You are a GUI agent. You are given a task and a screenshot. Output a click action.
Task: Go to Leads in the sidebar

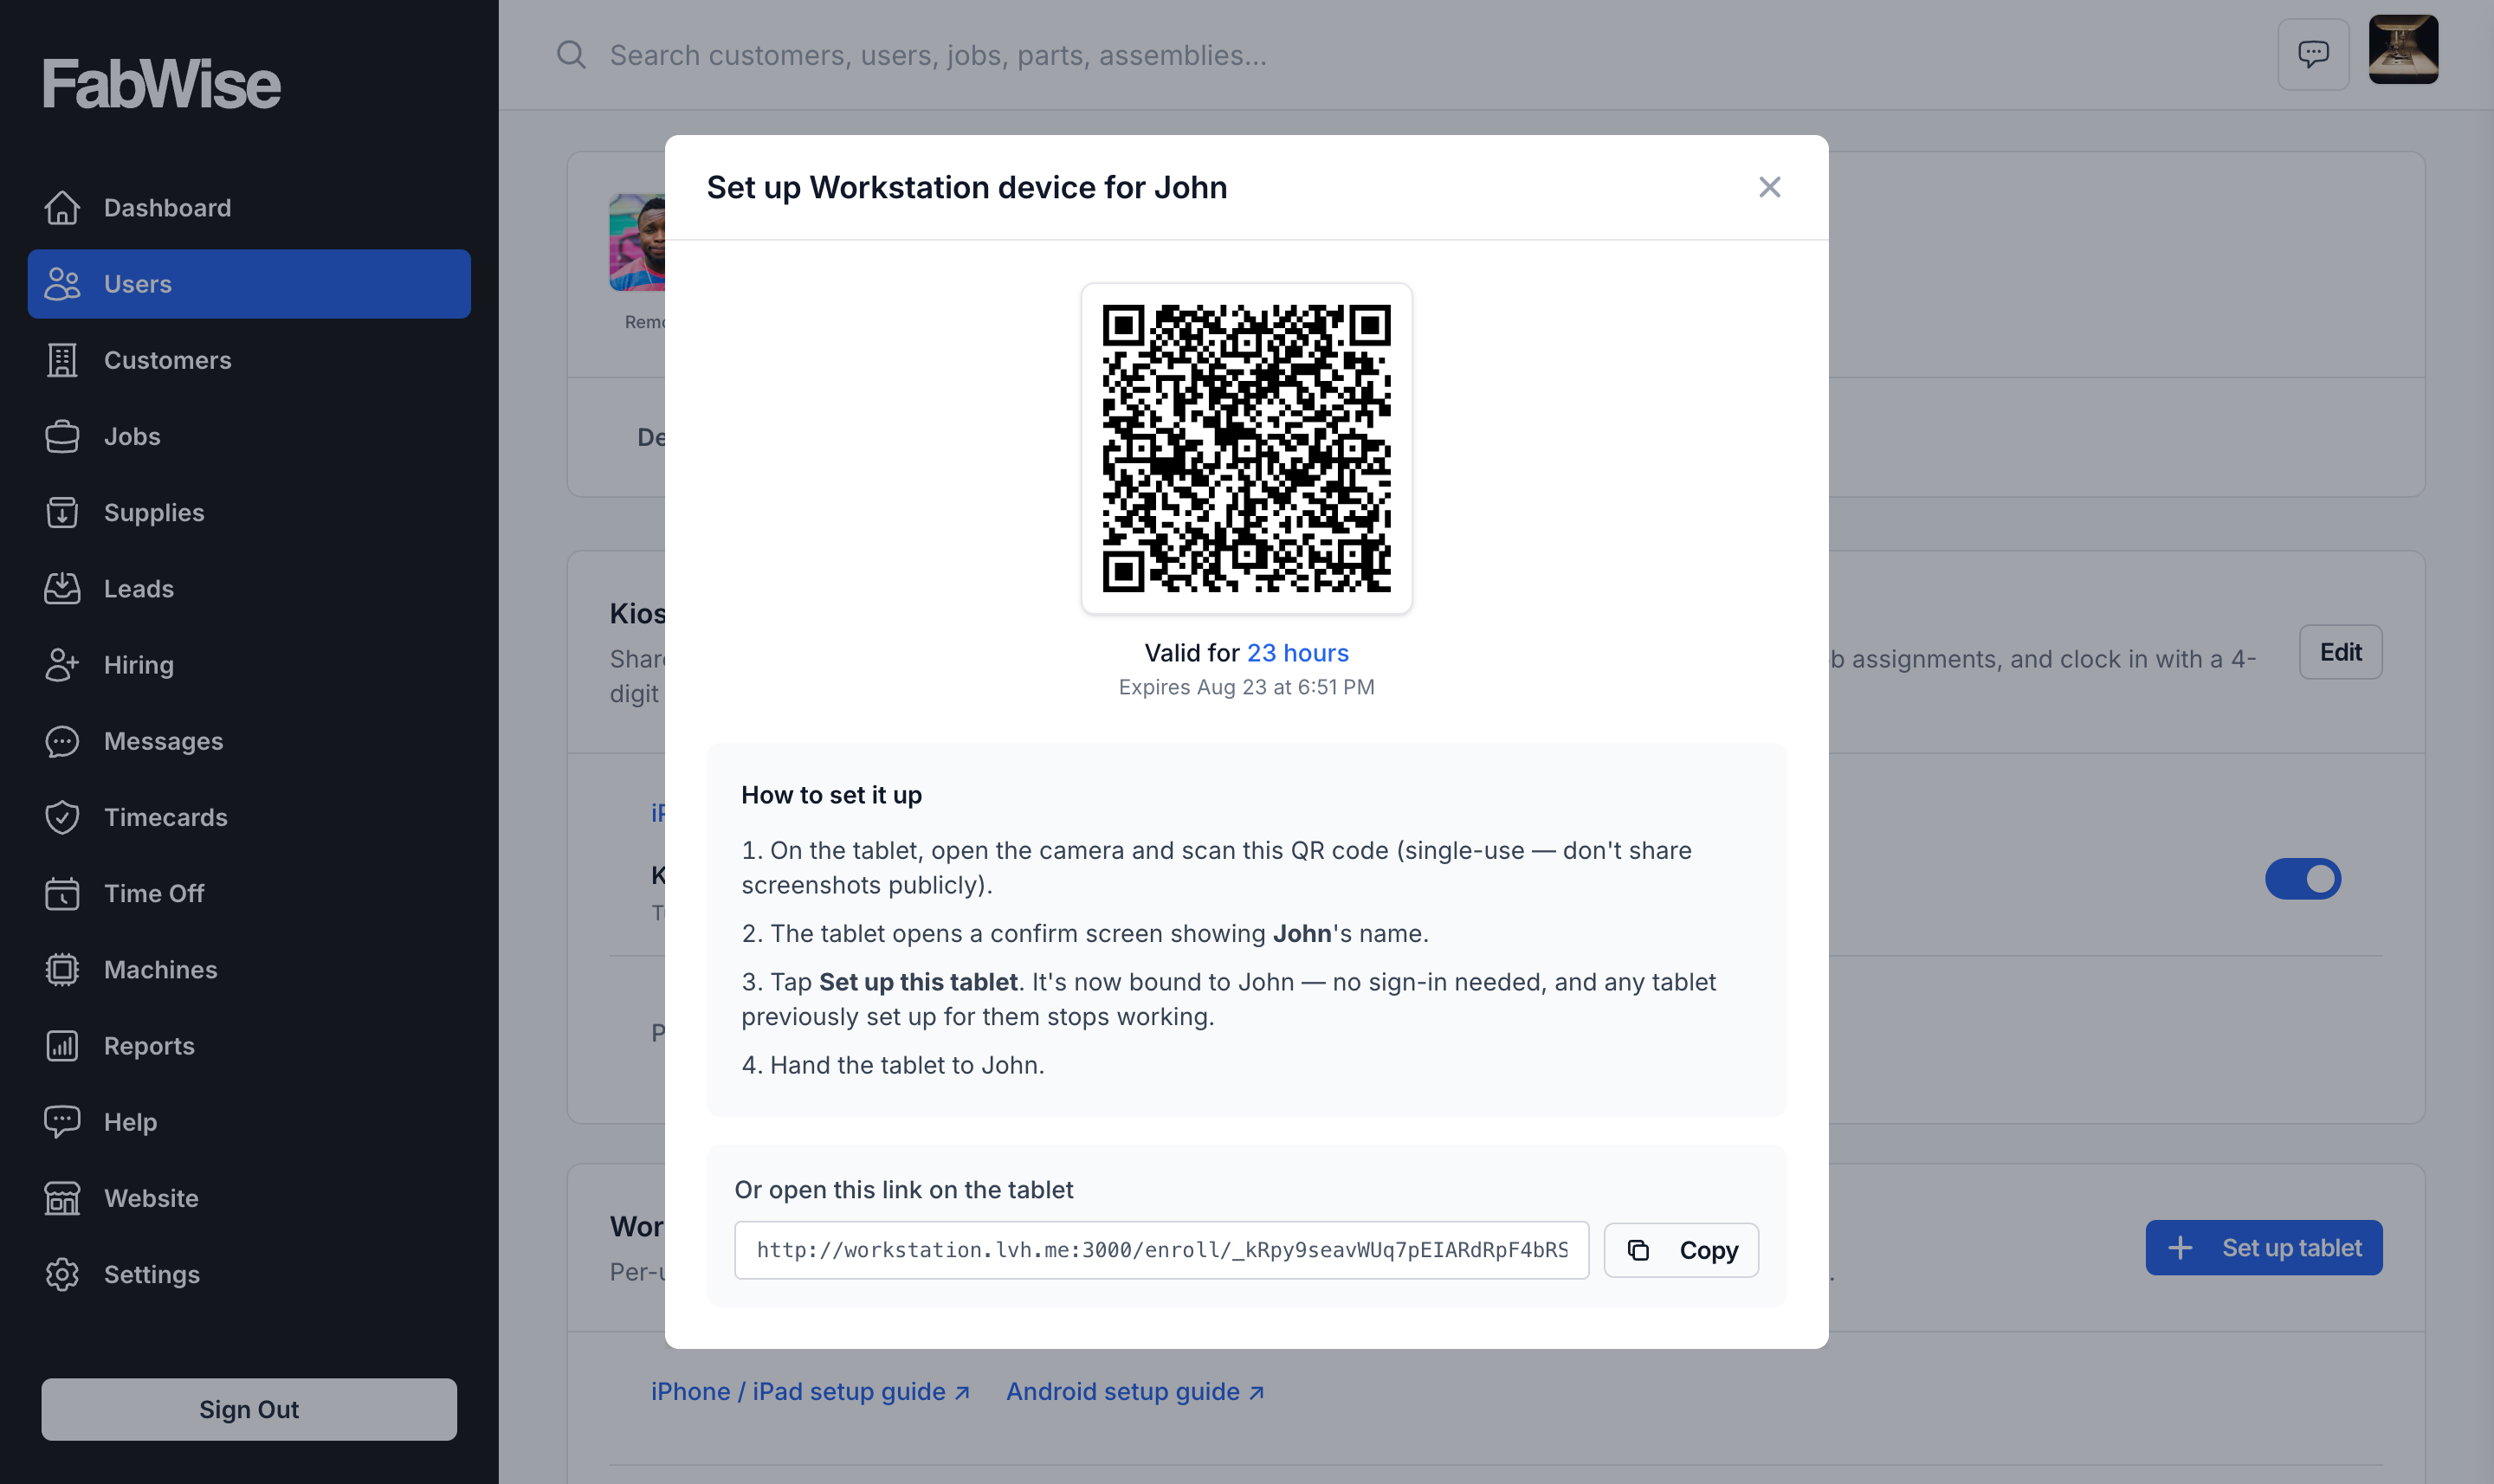(249, 588)
